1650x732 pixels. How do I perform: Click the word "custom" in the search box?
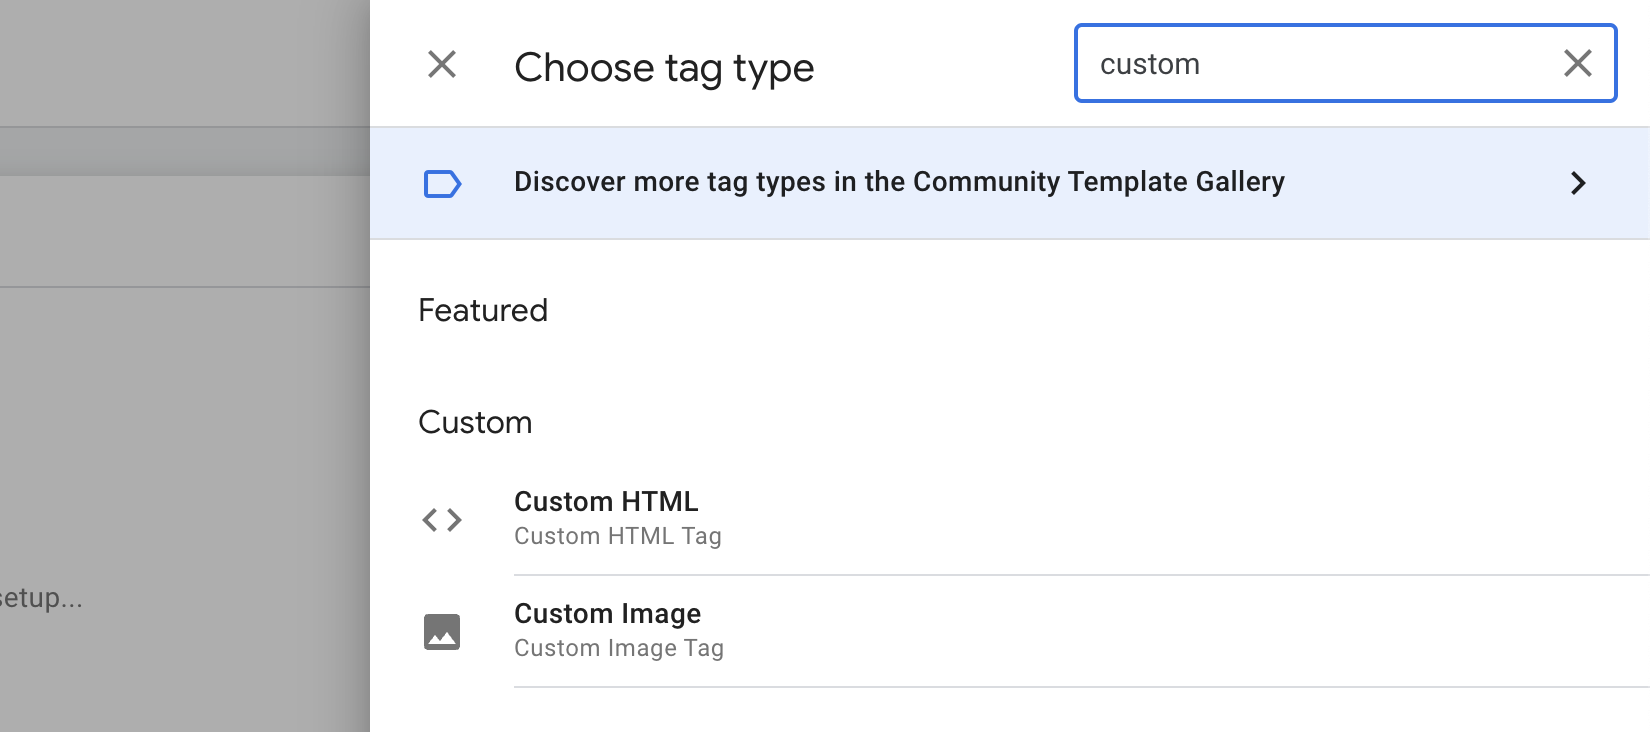tap(1150, 65)
